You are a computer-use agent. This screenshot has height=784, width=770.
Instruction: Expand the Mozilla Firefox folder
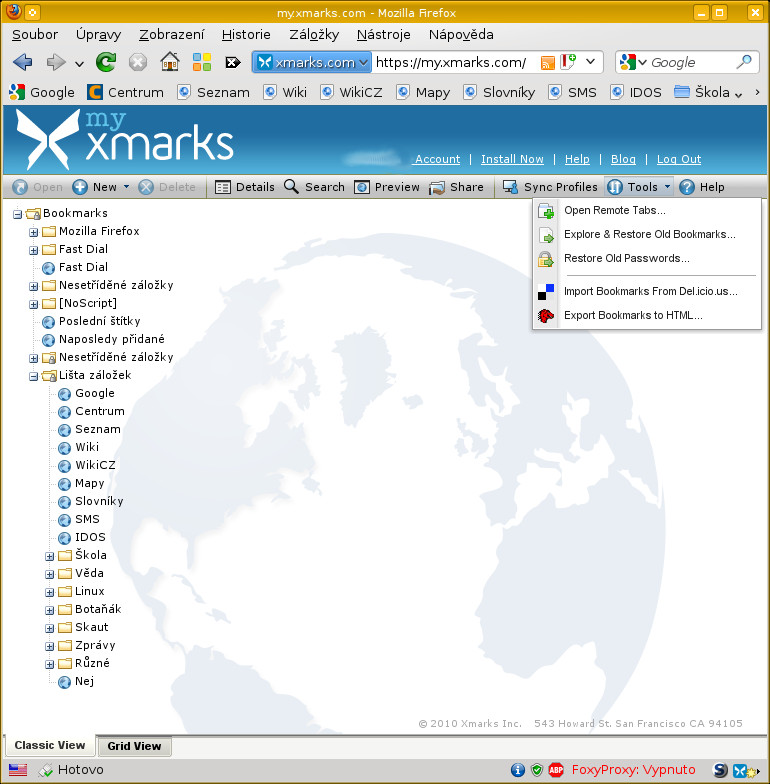tap(34, 232)
